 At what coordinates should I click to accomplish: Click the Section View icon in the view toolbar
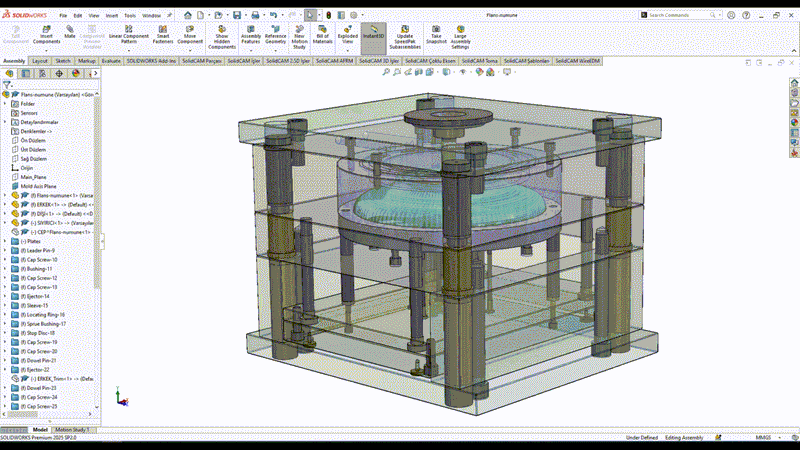[x=418, y=72]
